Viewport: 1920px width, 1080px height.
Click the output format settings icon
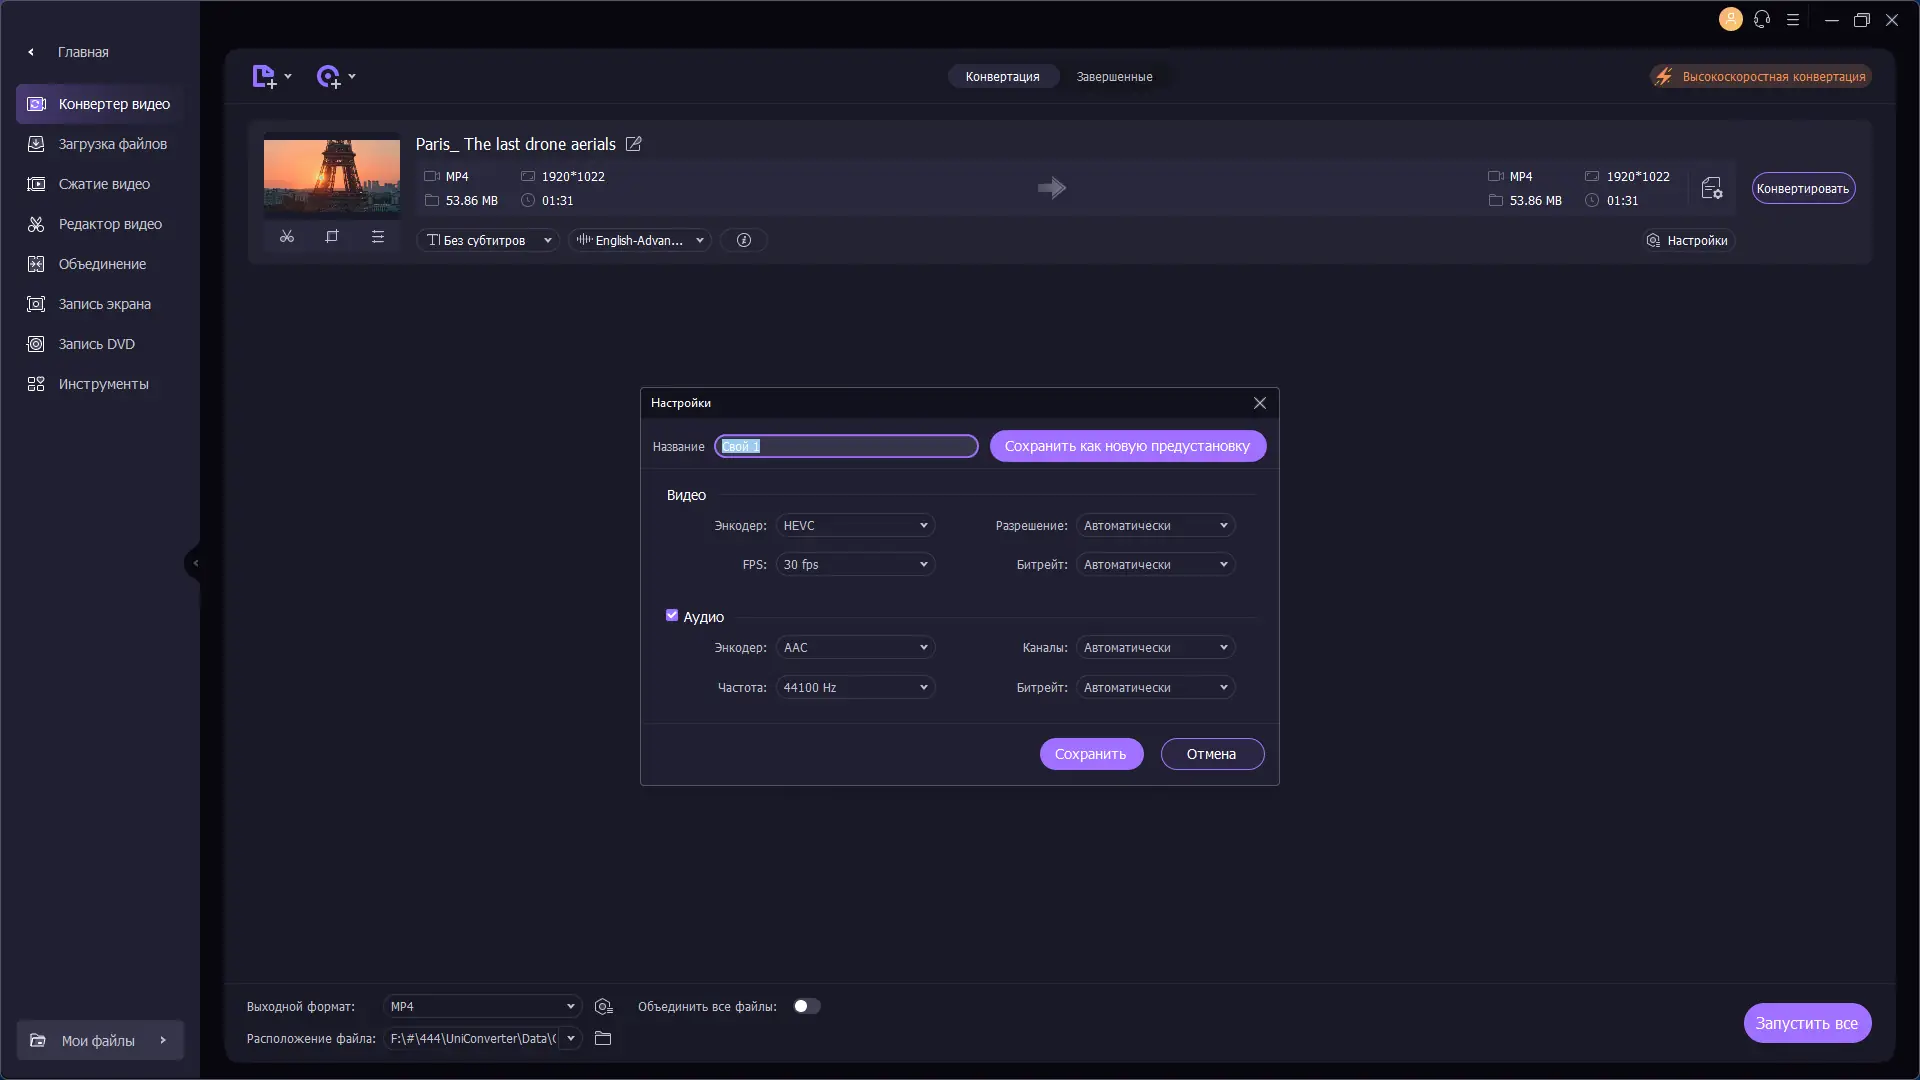click(x=603, y=1007)
